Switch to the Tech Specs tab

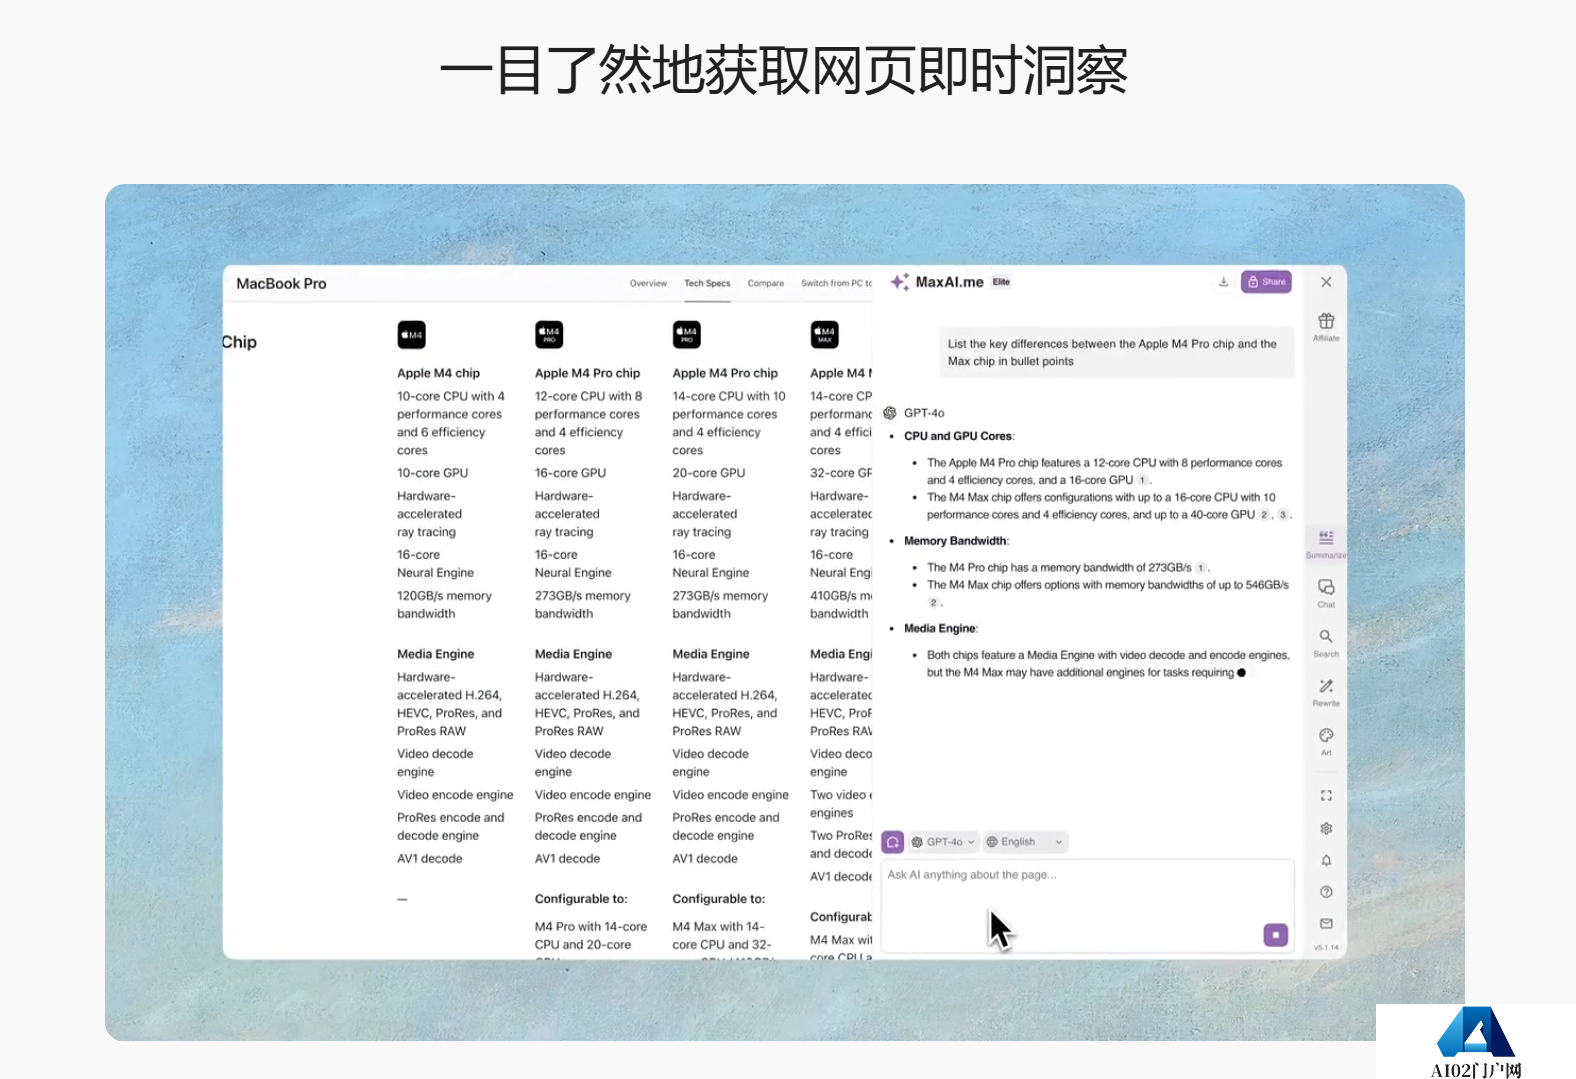[707, 284]
